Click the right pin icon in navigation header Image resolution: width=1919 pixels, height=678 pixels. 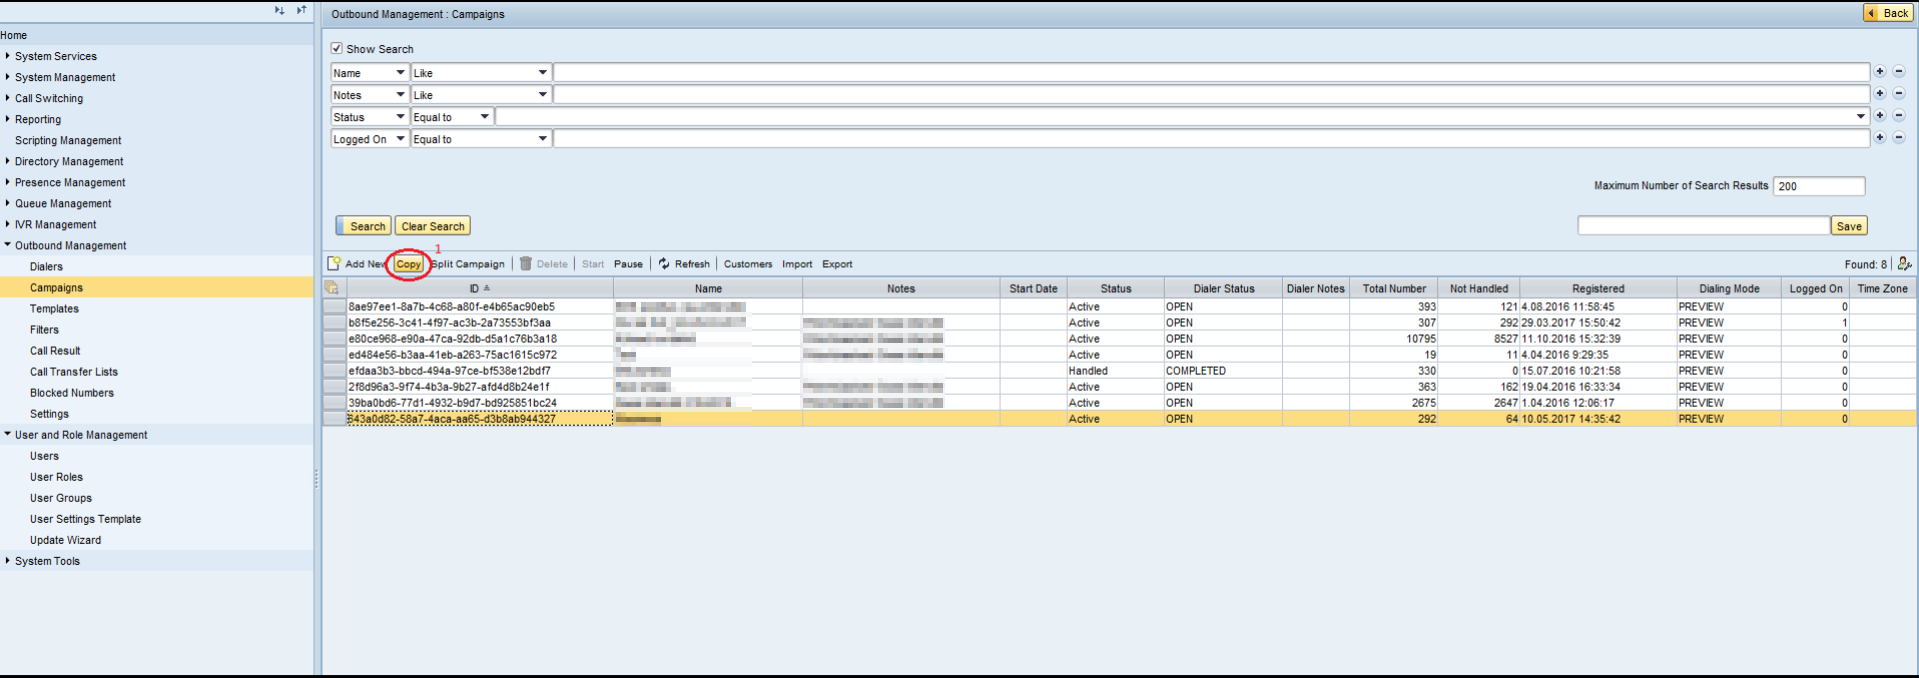coord(301,10)
